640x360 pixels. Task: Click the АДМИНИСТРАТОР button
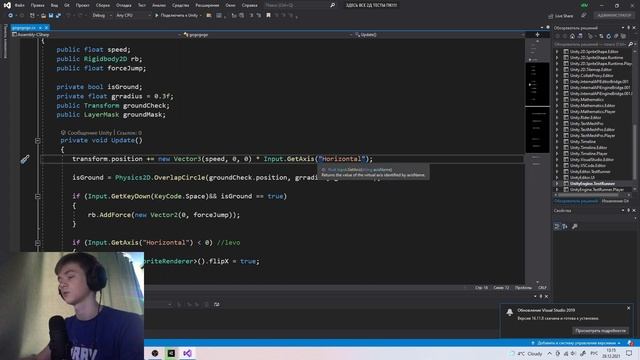click(x=613, y=16)
